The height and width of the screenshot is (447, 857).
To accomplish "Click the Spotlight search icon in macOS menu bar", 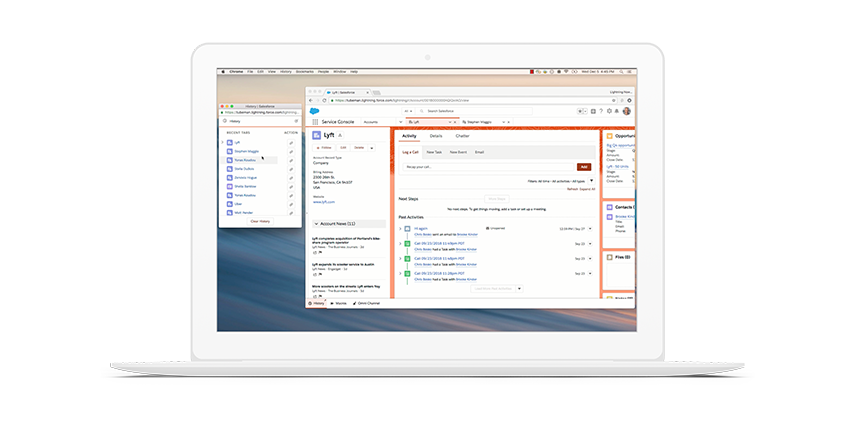I will coord(621,72).
